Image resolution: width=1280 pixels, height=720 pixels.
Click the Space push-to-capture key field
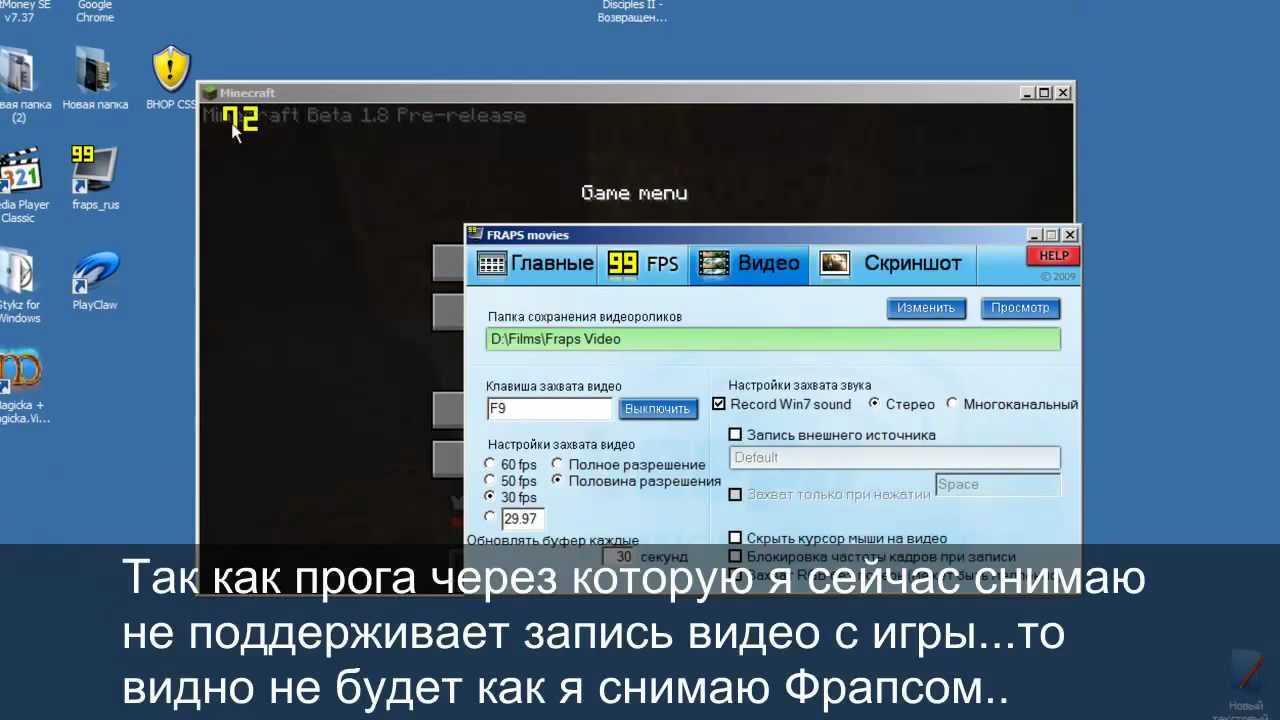[x=997, y=484]
